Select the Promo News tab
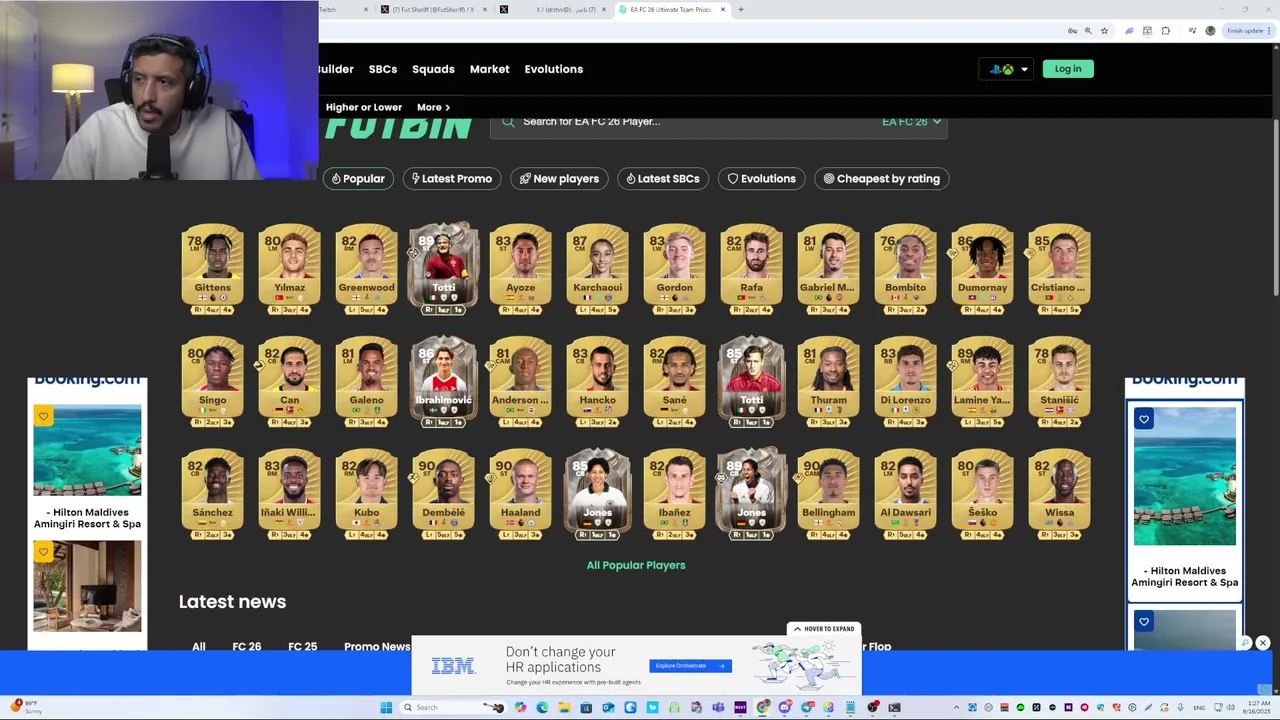Viewport: 1280px width, 720px height. (377, 646)
